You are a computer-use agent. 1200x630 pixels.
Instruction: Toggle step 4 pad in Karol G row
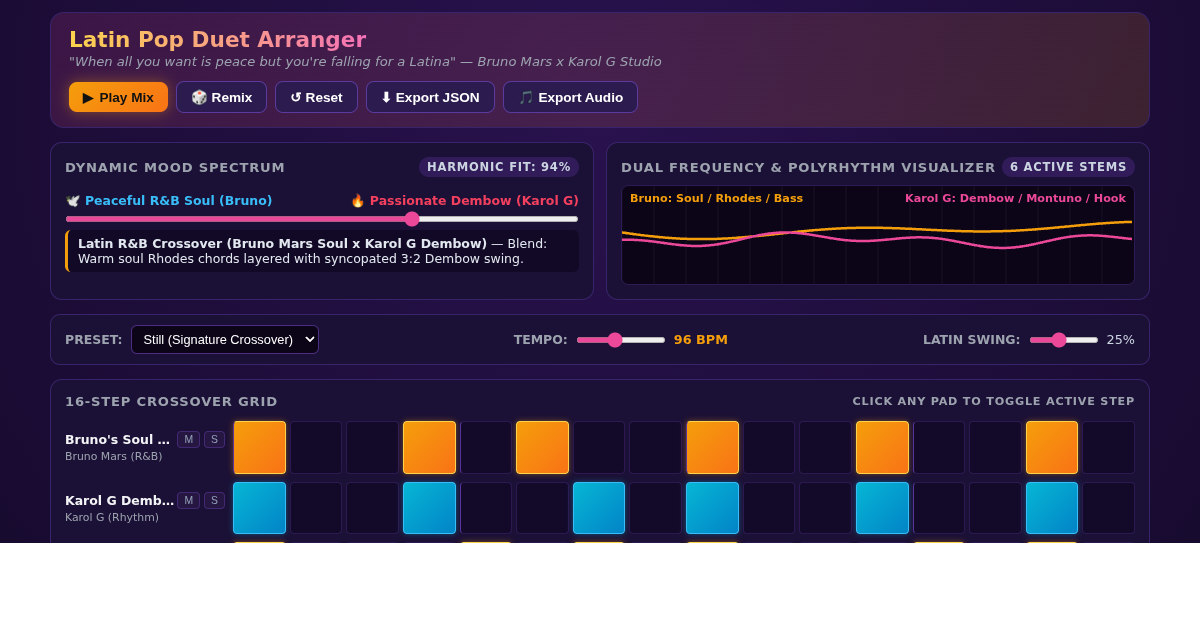(x=429, y=508)
